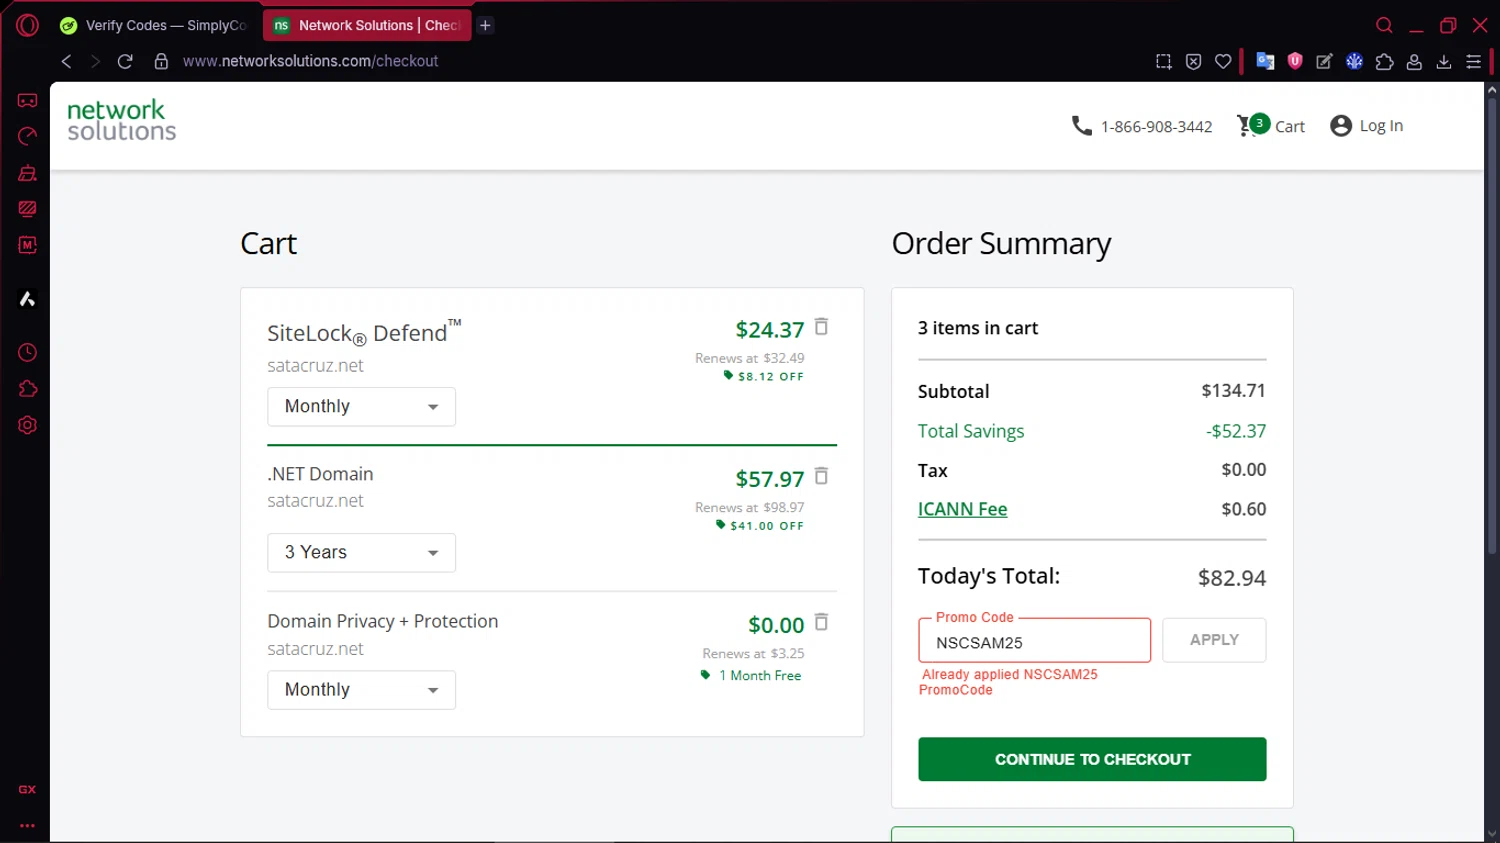Add page to bookmarks with heart icon
Screen dimensions: 1500x843
(x=1223, y=61)
